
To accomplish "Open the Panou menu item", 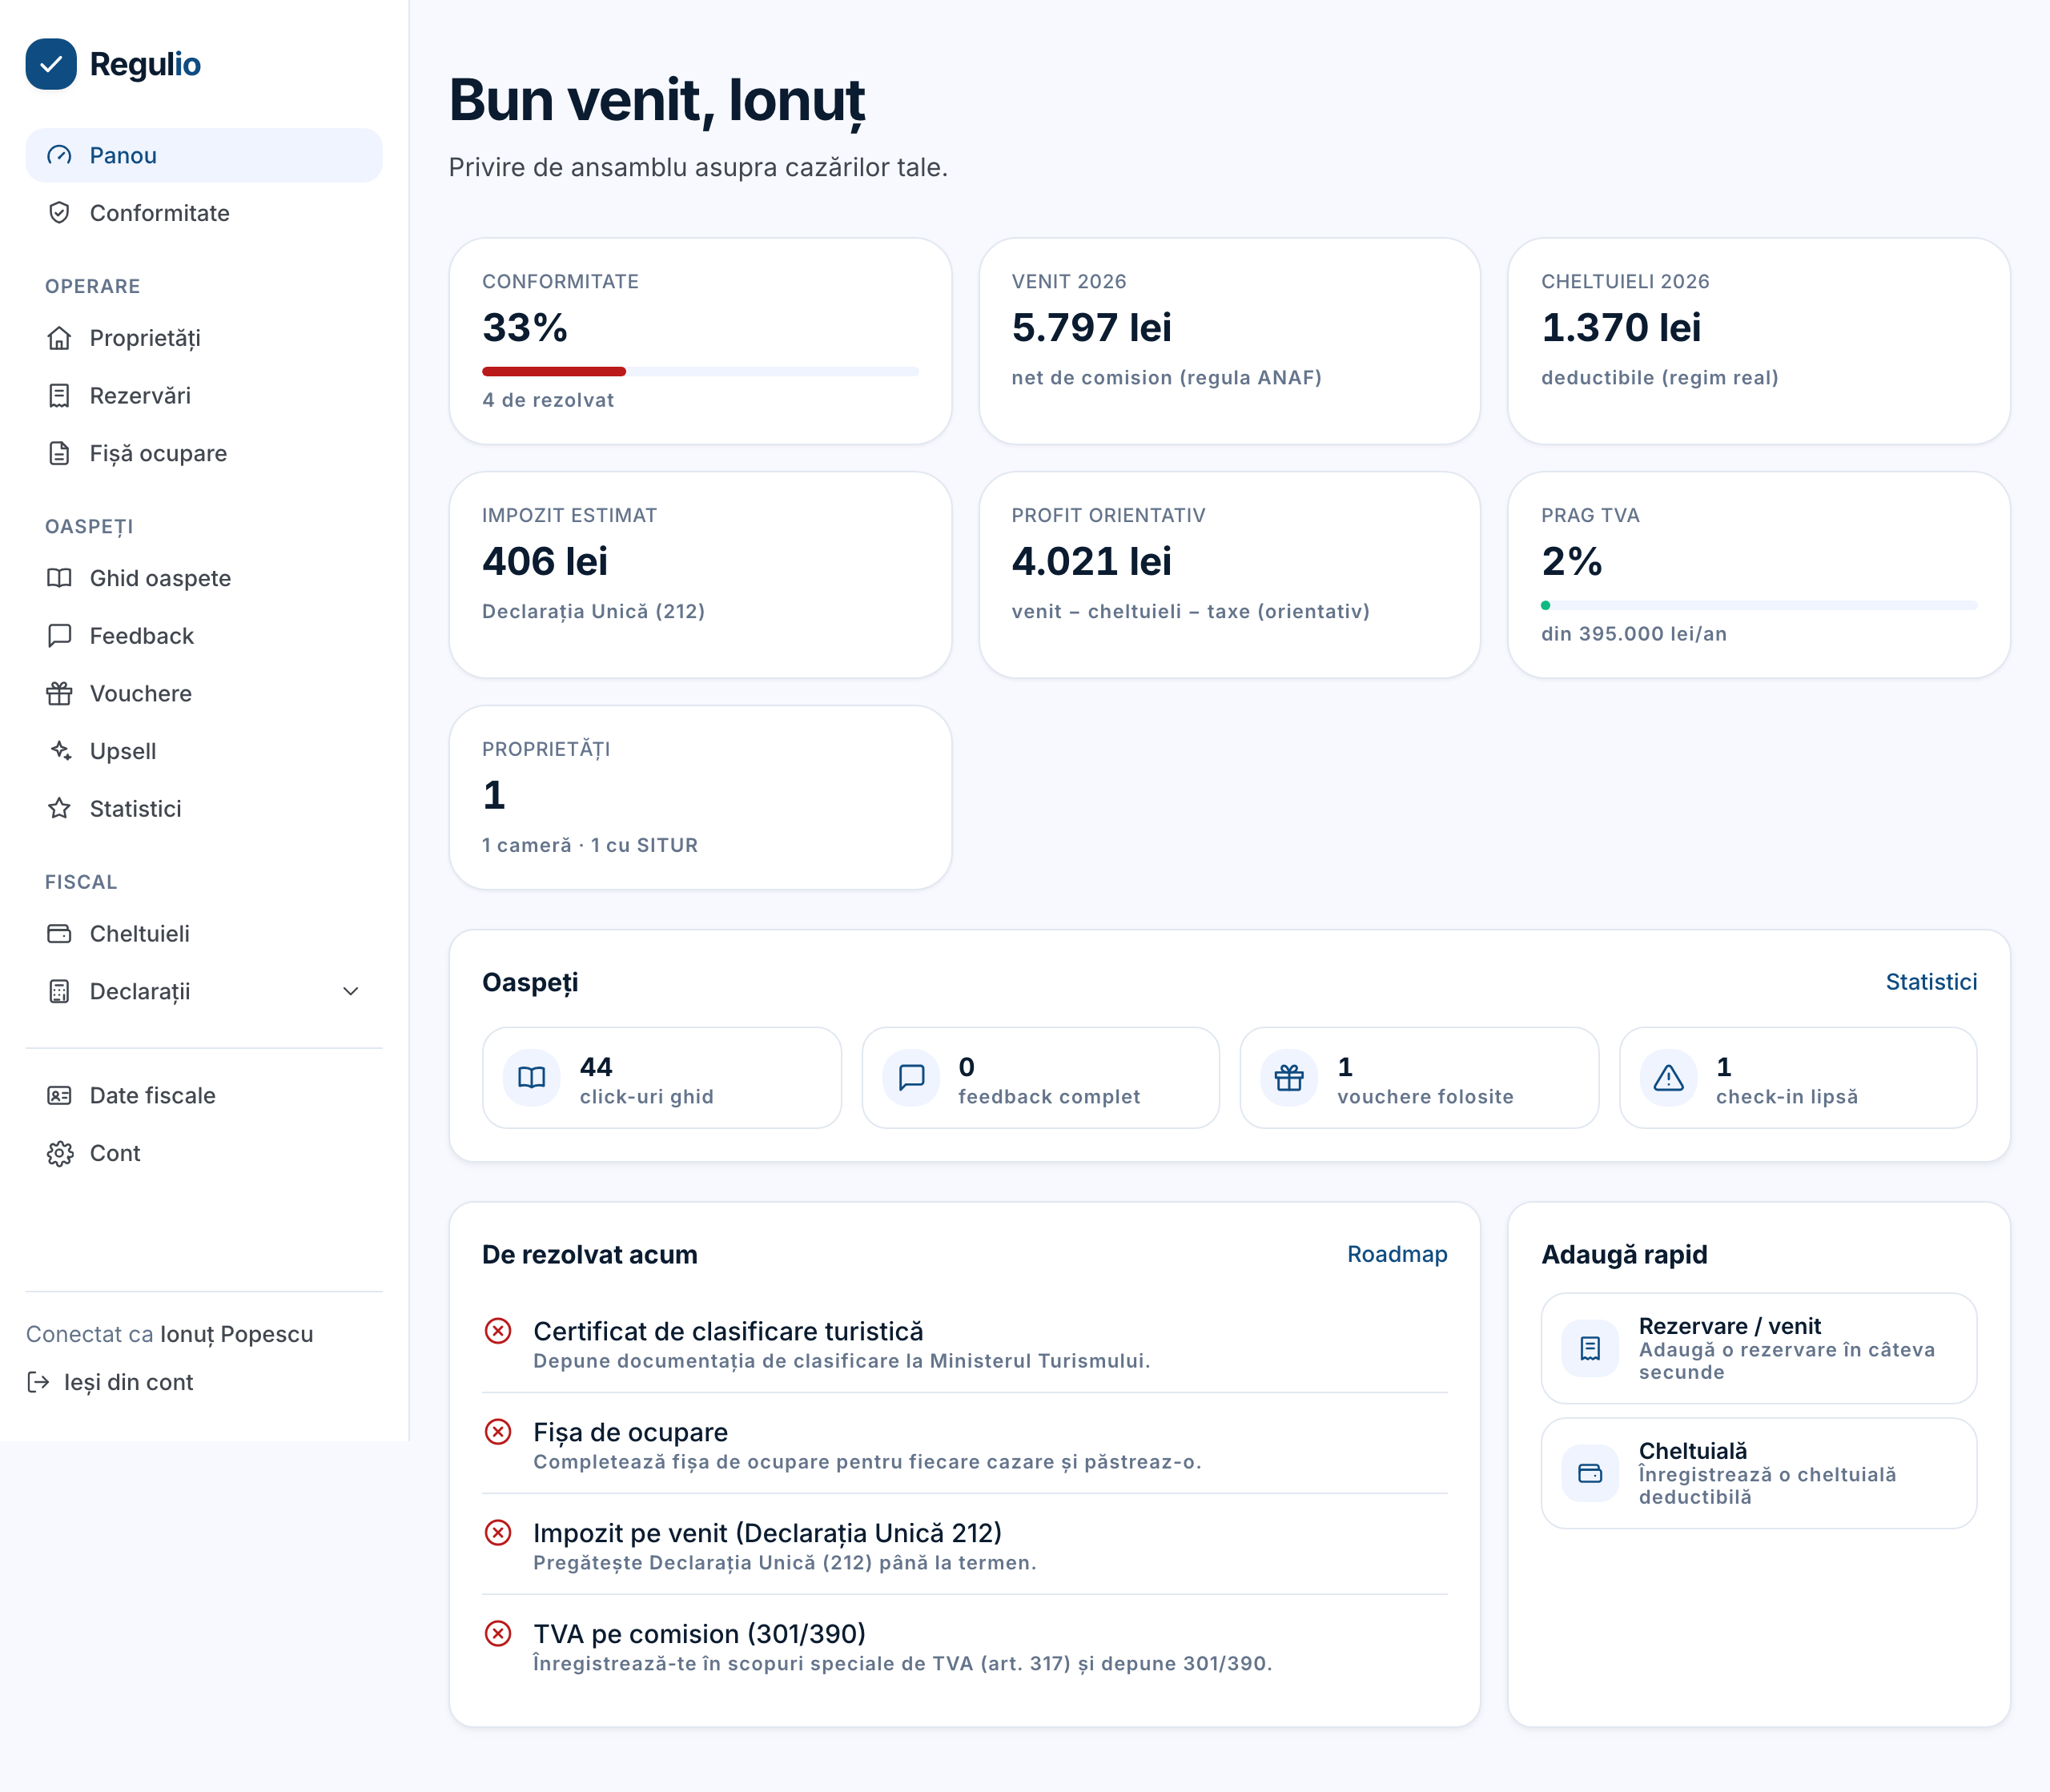I will (204, 155).
